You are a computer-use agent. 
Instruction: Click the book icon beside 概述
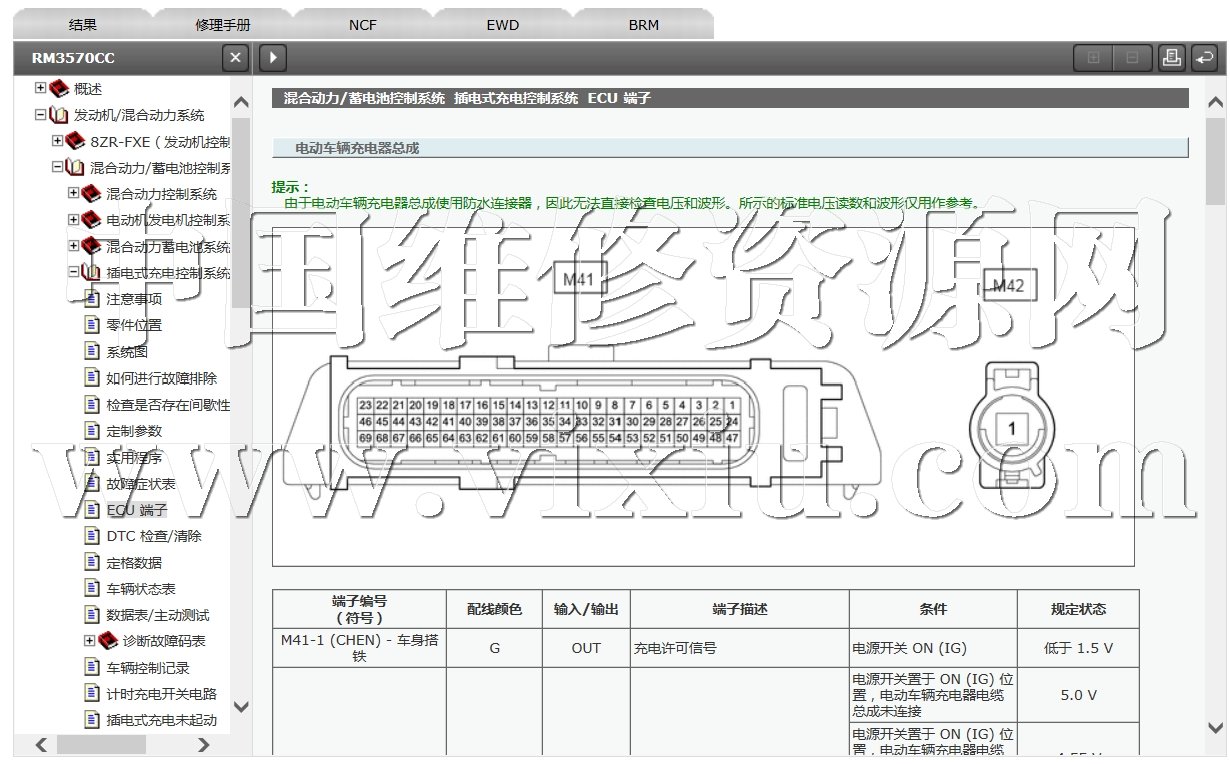tap(59, 89)
